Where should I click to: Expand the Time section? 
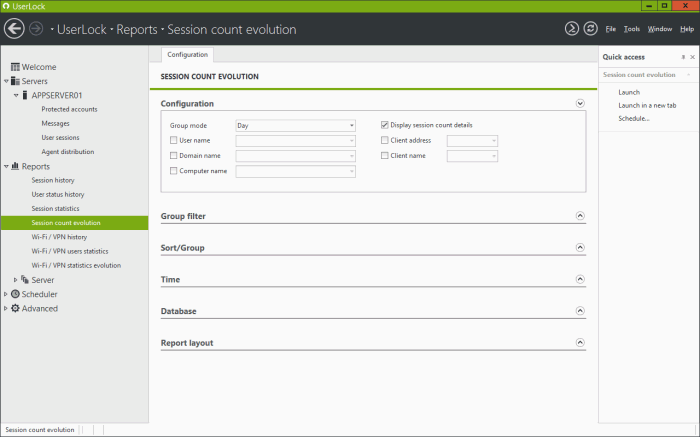pos(580,279)
